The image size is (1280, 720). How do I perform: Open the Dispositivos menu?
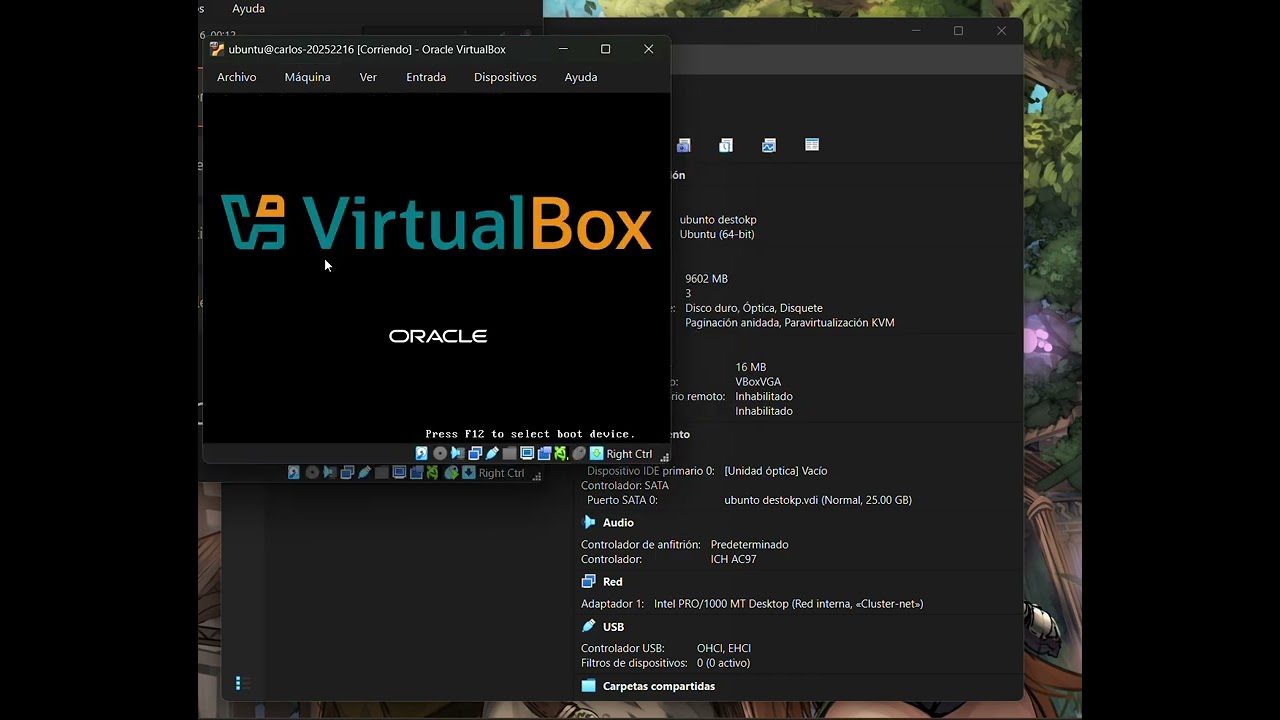(x=505, y=77)
